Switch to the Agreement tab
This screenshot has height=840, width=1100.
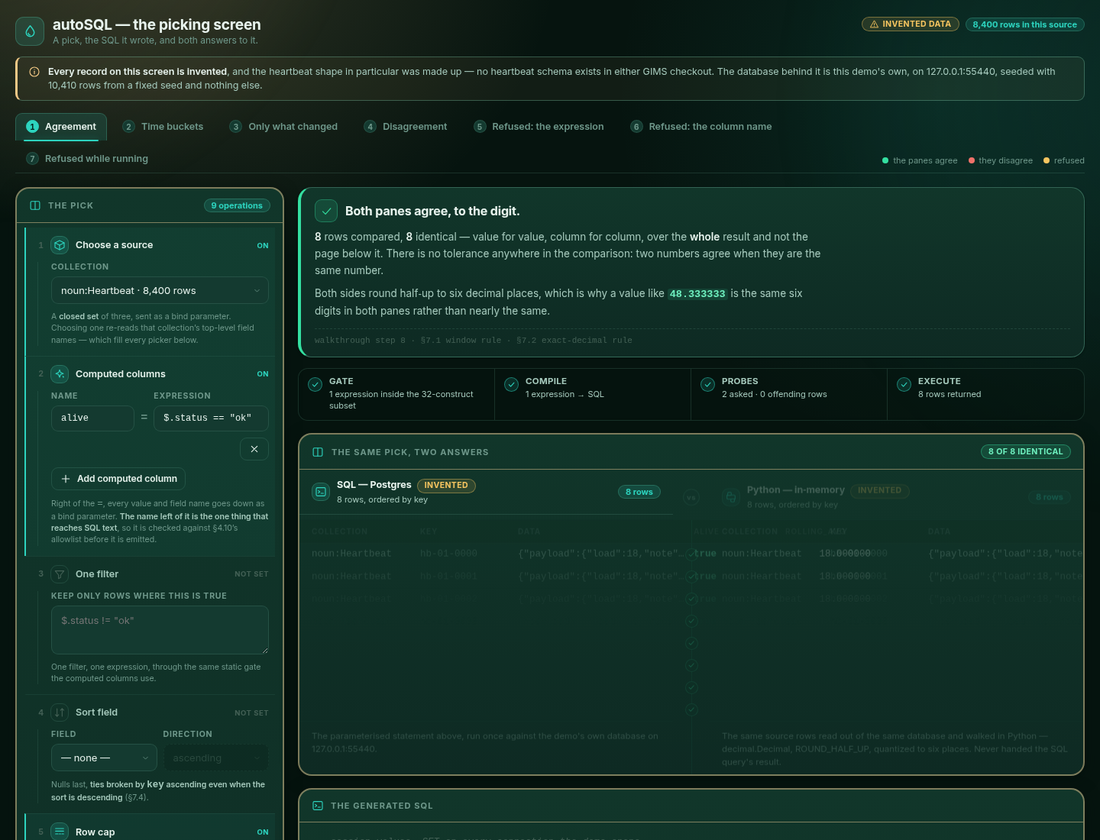pos(61,127)
